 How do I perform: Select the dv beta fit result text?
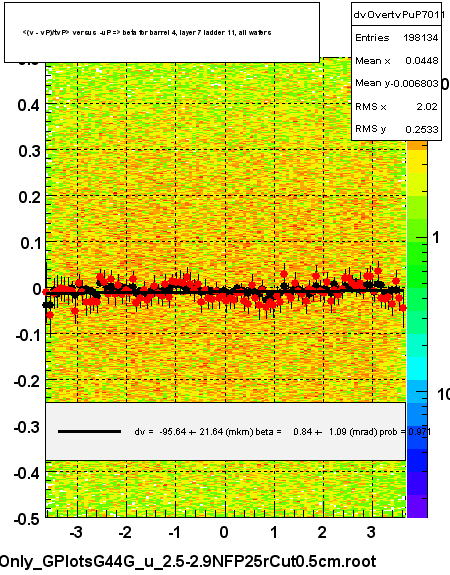(282, 432)
